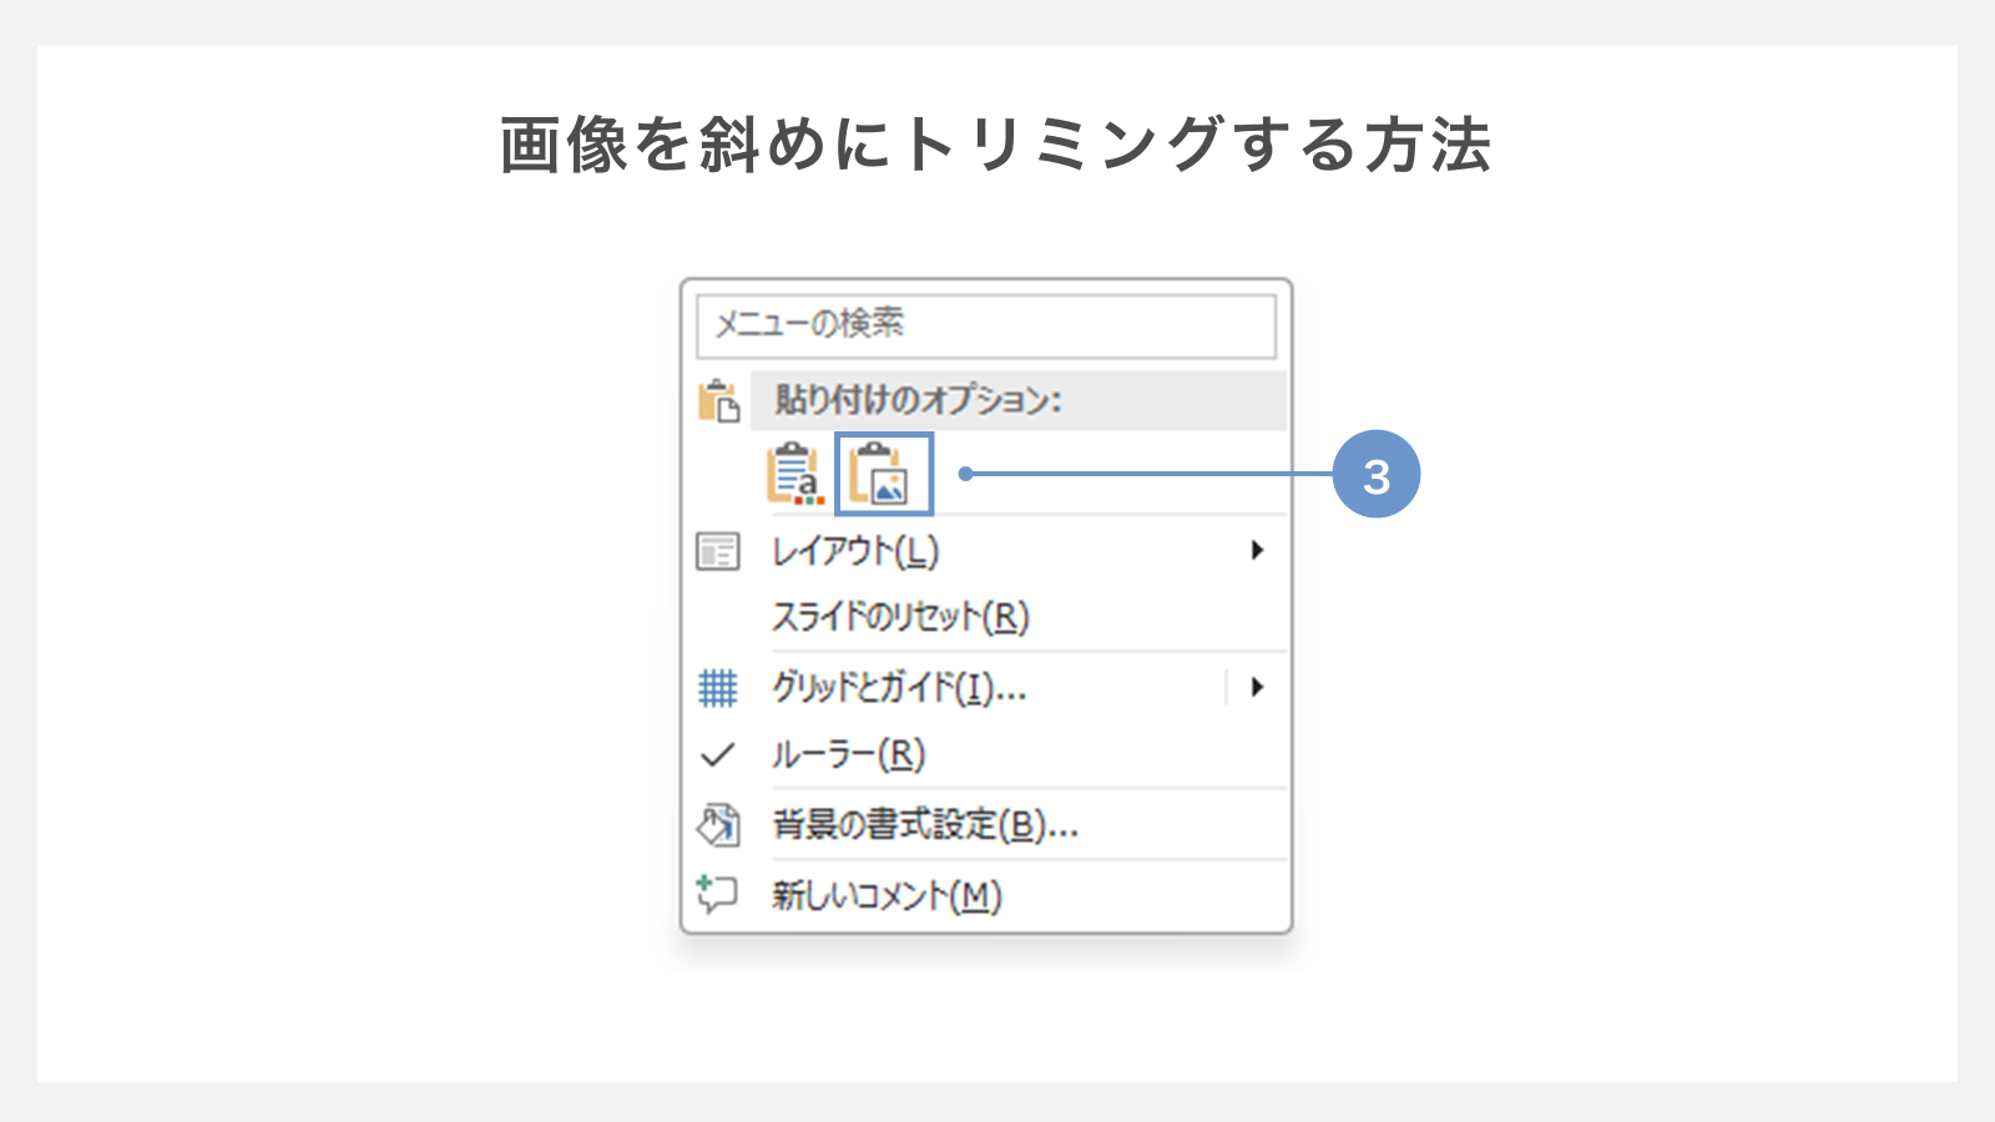Add 新しいコメント(M)

pos(886,896)
